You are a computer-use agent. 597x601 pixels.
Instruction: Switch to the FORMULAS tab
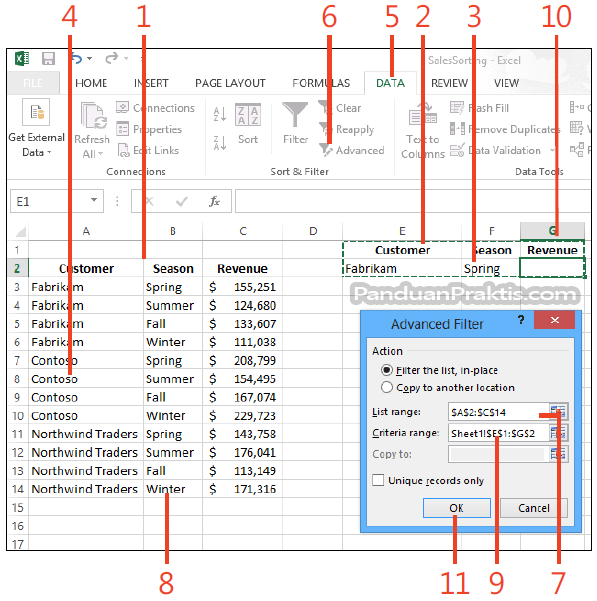321,83
